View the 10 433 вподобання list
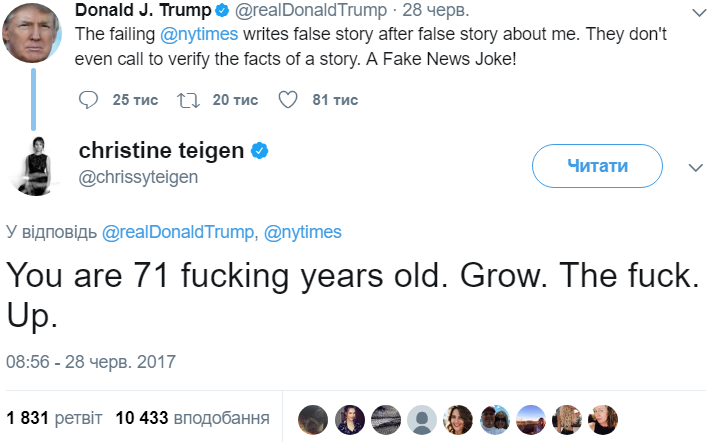The height and width of the screenshot is (442, 728). click(x=192, y=417)
